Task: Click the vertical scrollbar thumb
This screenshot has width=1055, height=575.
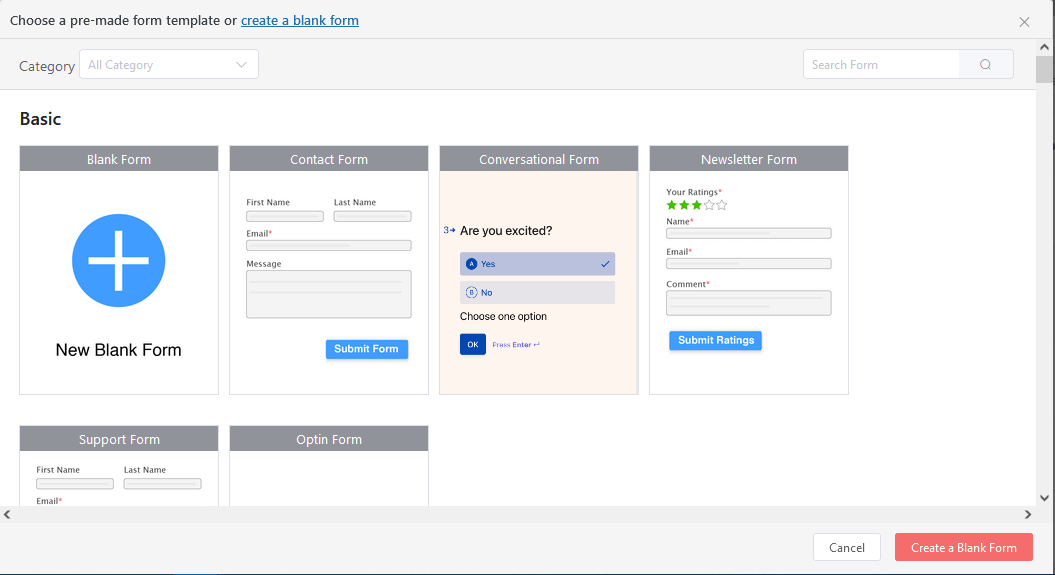Action: [x=1044, y=70]
